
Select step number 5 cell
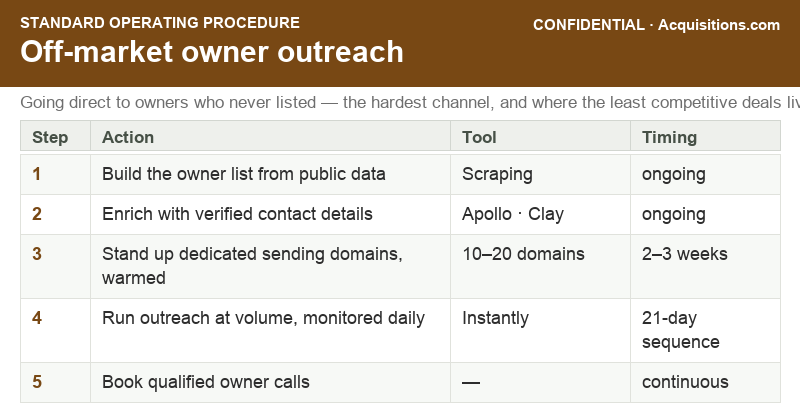pyautogui.click(x=56, y=382)
